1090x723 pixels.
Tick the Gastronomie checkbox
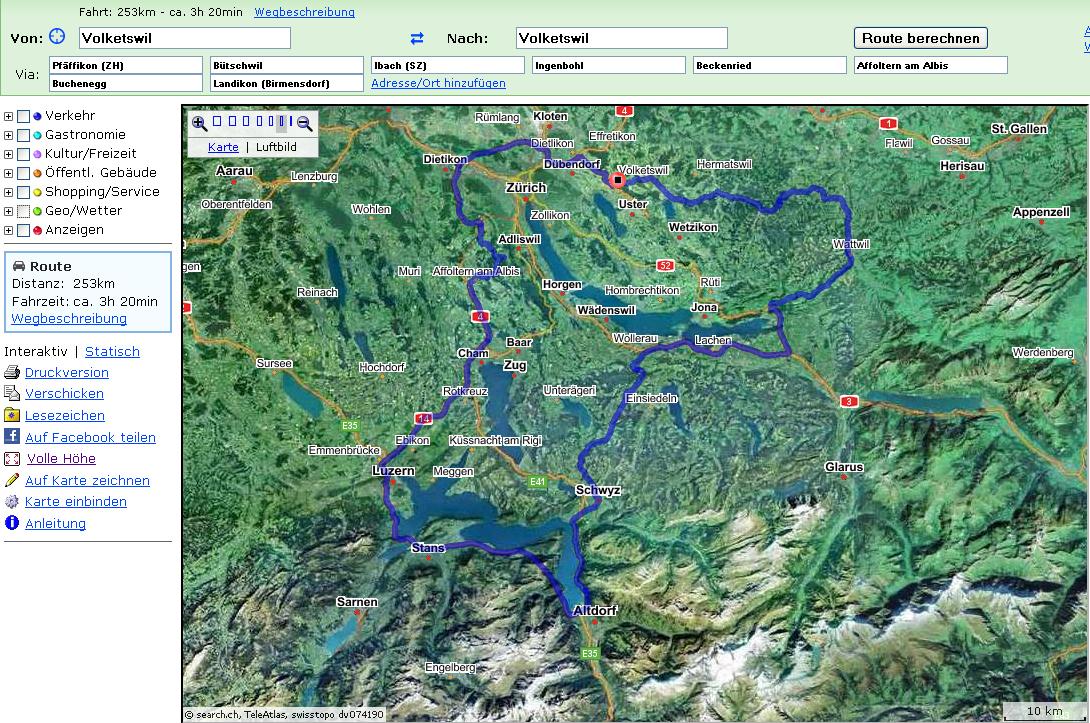pyautogui.click(x=23, y=135)
